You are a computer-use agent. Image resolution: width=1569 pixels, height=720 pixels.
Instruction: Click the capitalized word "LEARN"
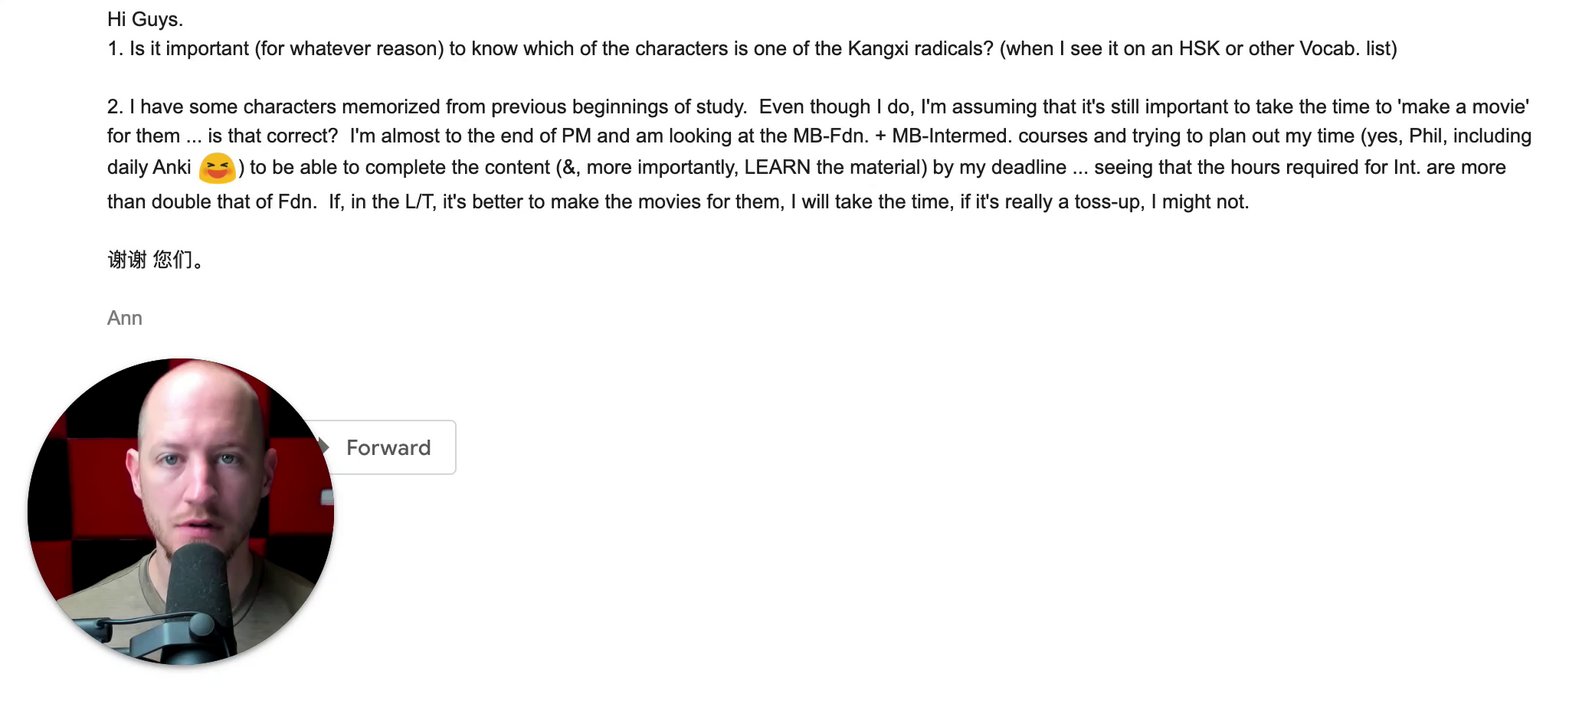click(x=777, y=167)
